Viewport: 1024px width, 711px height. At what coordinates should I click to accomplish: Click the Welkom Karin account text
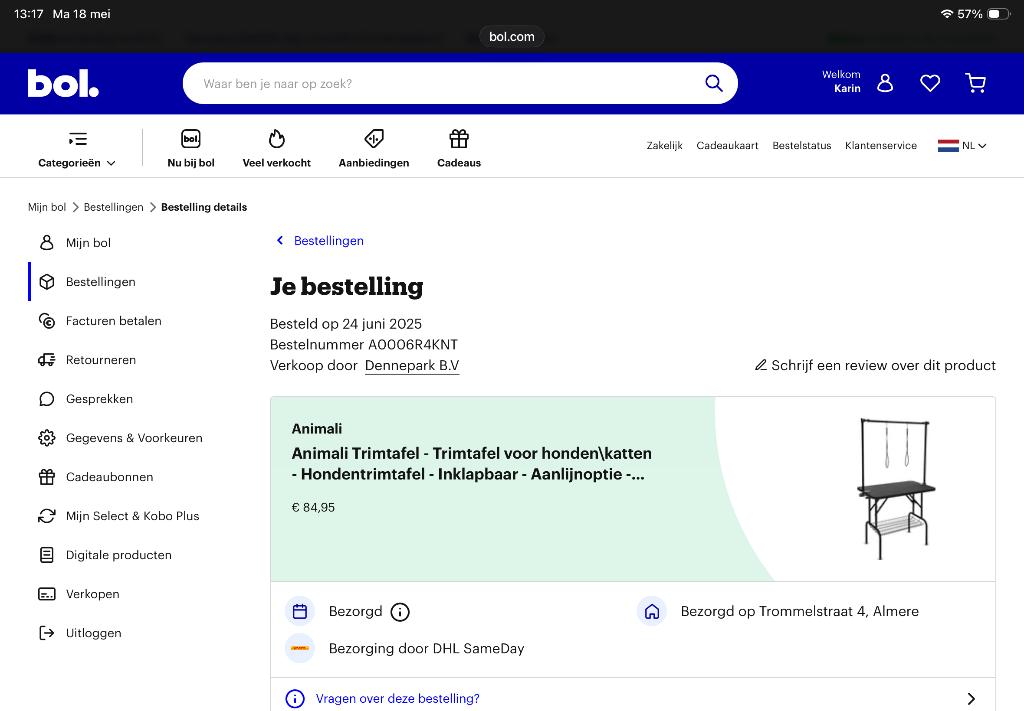click(841, 82)
